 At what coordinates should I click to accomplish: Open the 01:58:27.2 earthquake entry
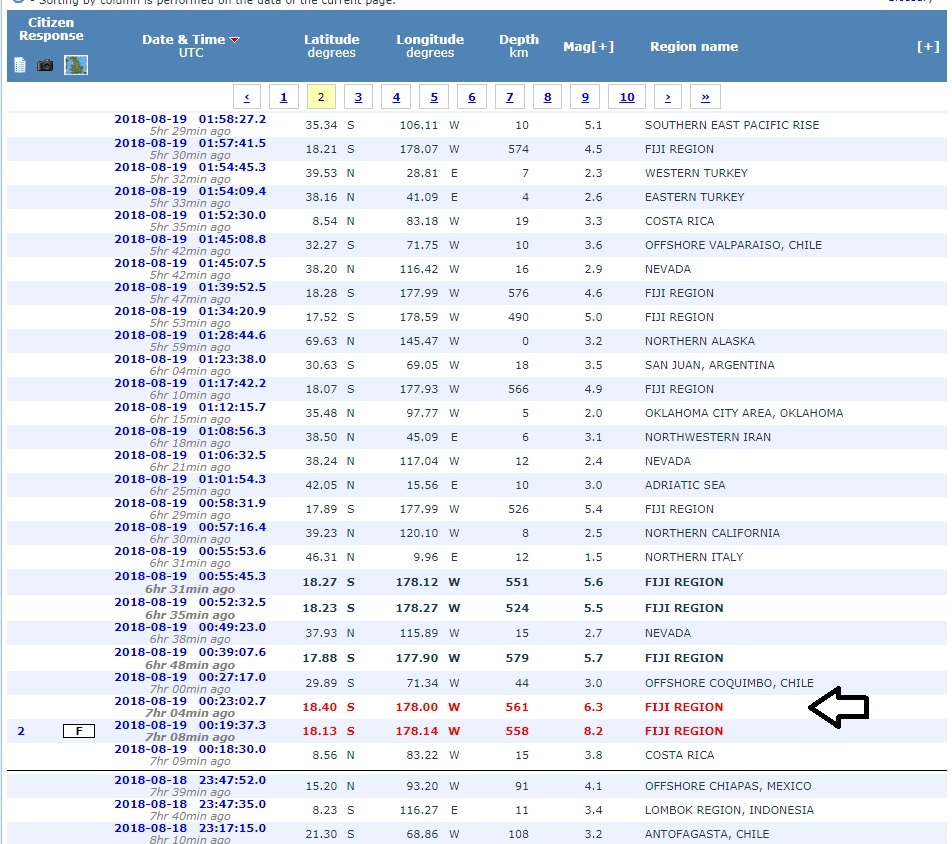[x=190, y=119]
